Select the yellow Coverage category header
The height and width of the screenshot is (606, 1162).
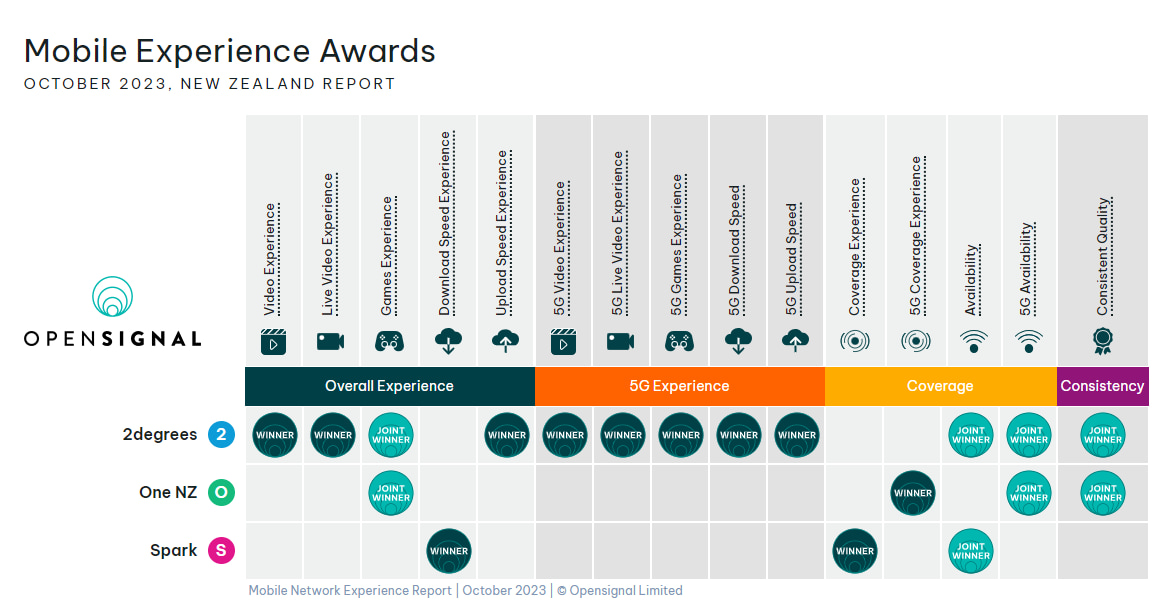click(x=940, y=386)
